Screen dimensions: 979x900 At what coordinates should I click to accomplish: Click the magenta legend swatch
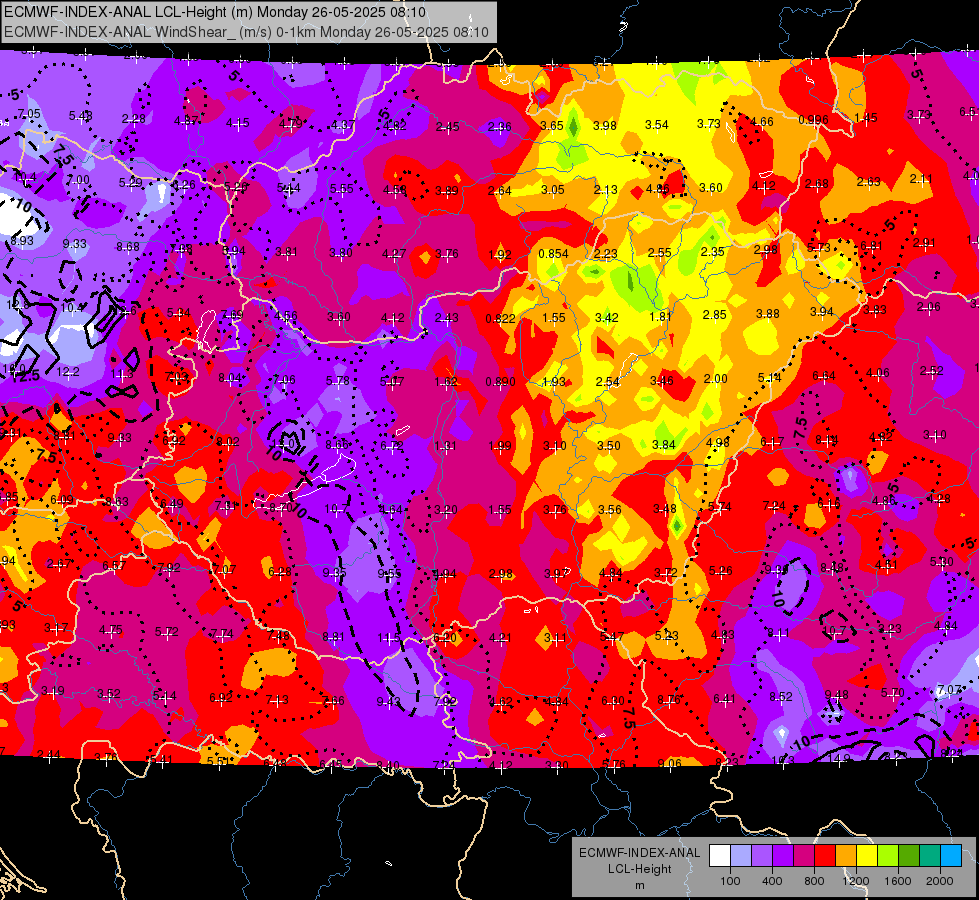pyautogui.click(x=804, y=856)
